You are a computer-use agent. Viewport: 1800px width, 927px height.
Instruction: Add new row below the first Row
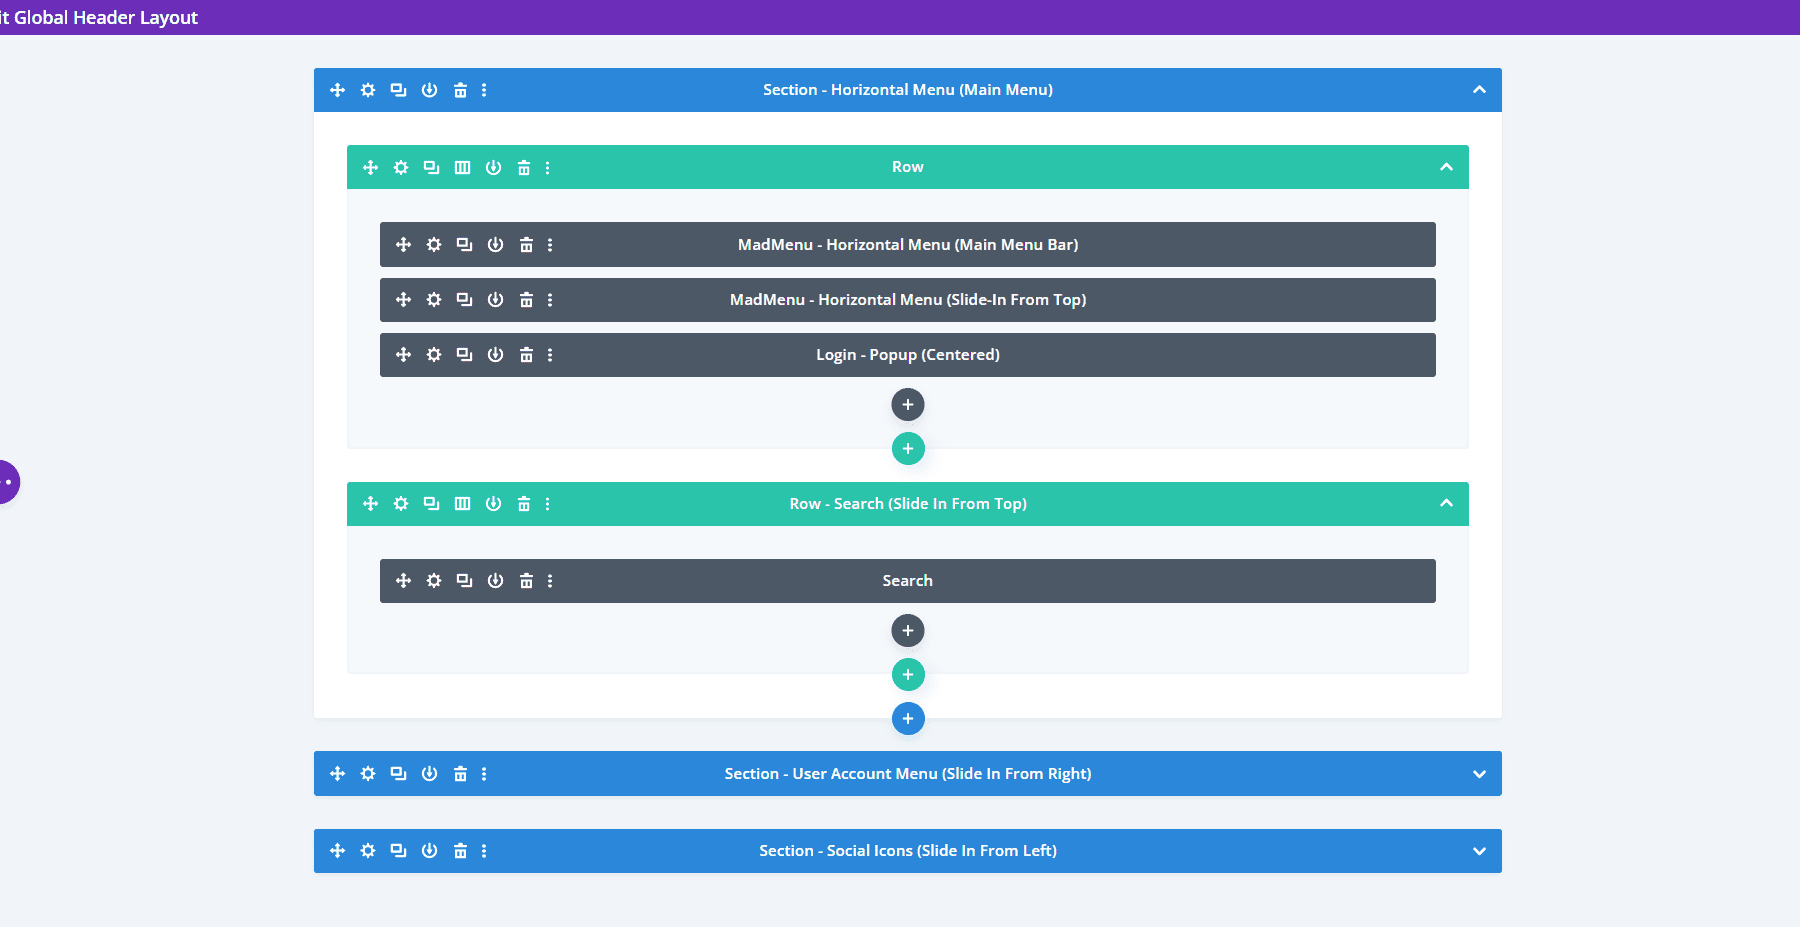tap(908, 449)
